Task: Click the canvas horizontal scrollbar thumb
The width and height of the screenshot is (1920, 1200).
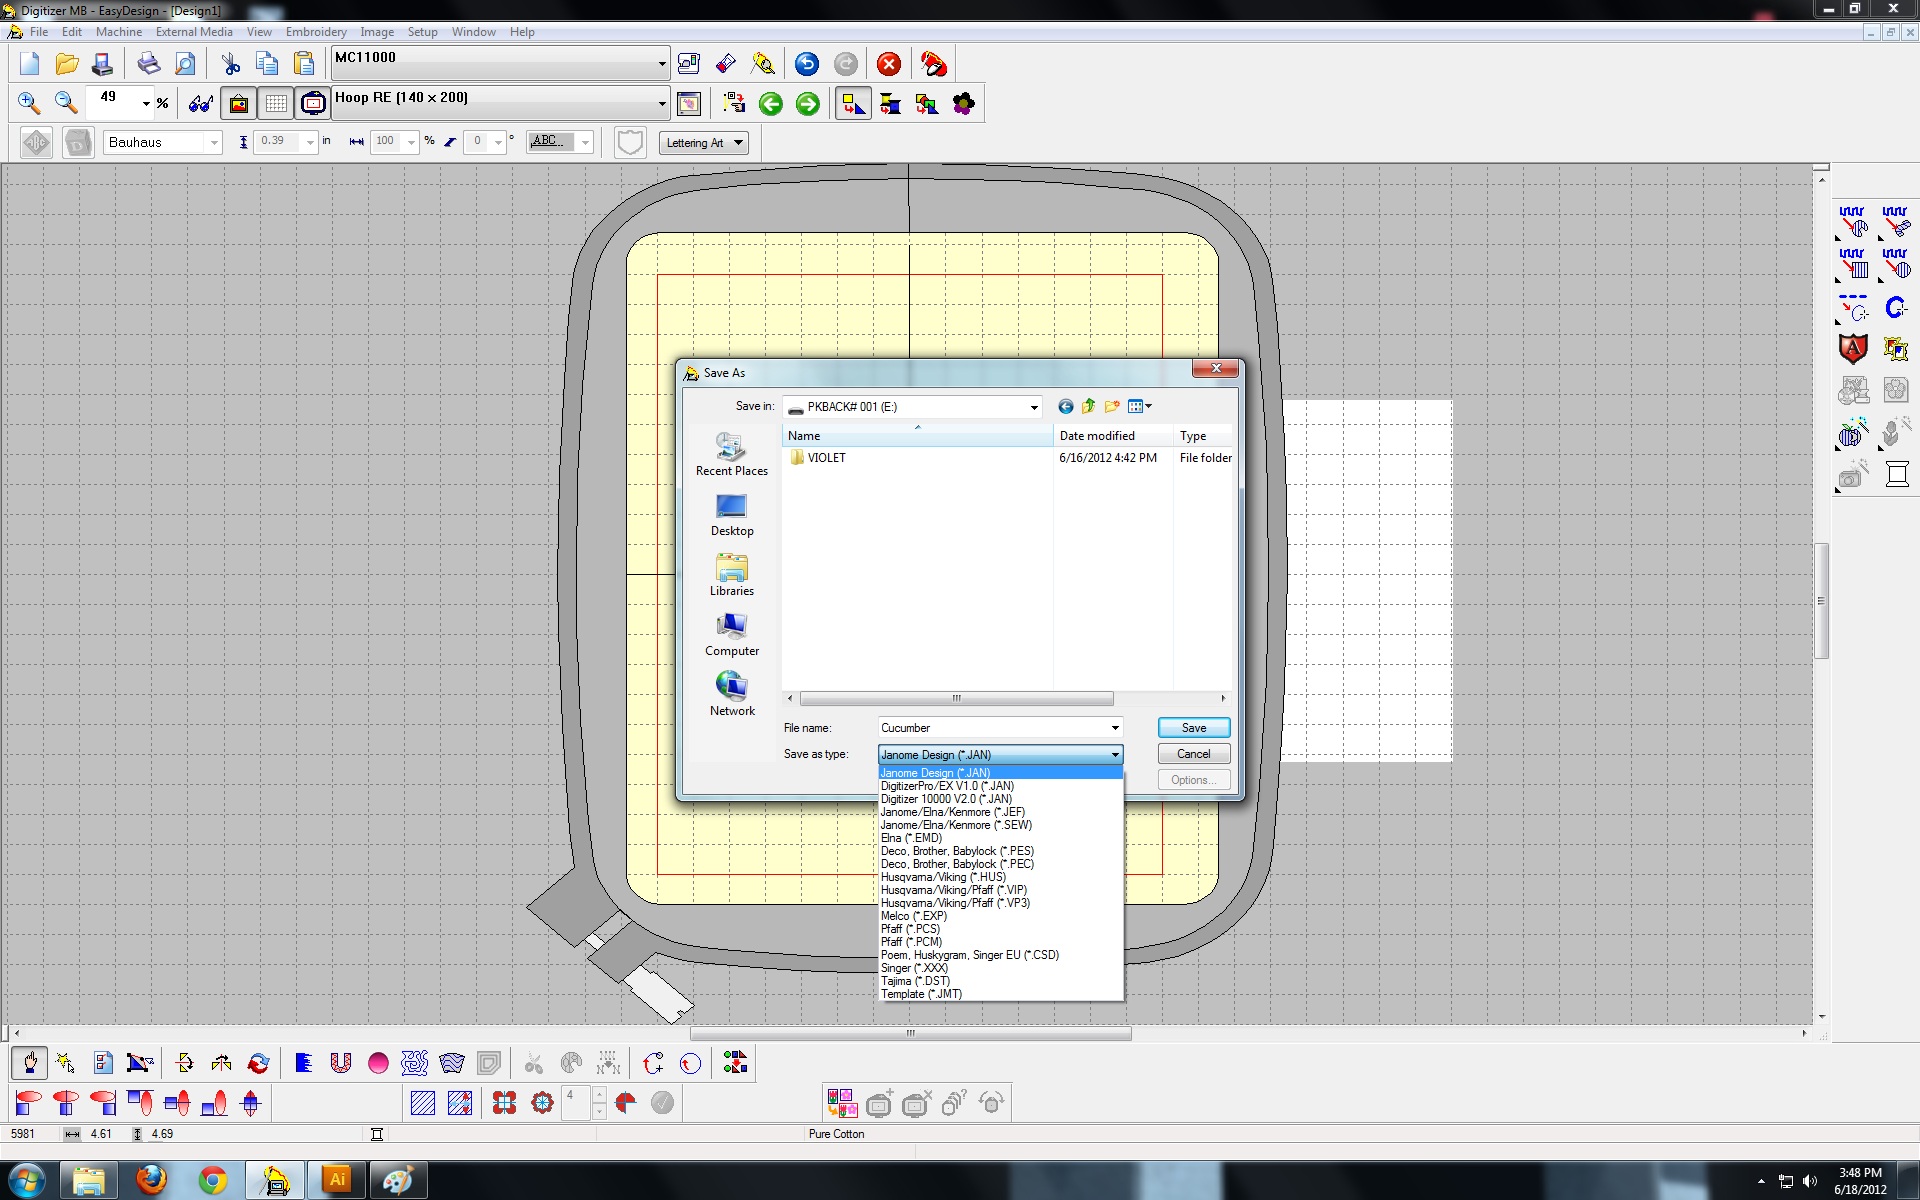Action: coord(910,1034)
